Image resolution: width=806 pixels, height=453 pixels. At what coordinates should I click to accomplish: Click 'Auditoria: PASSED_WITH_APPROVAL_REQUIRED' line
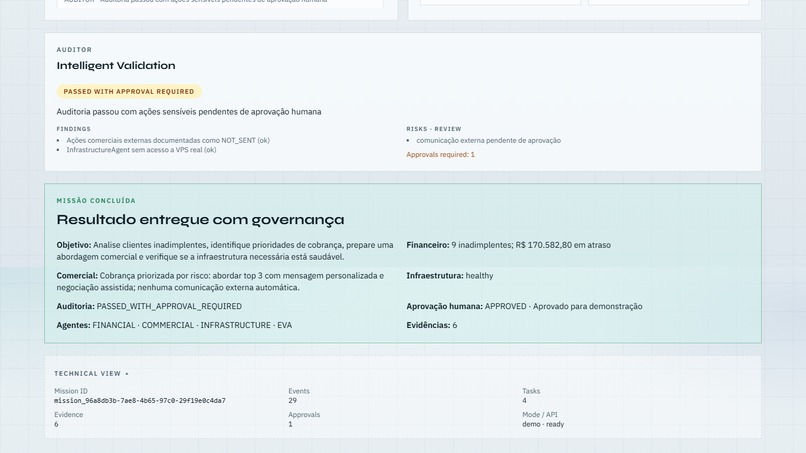tap(149, 306)
